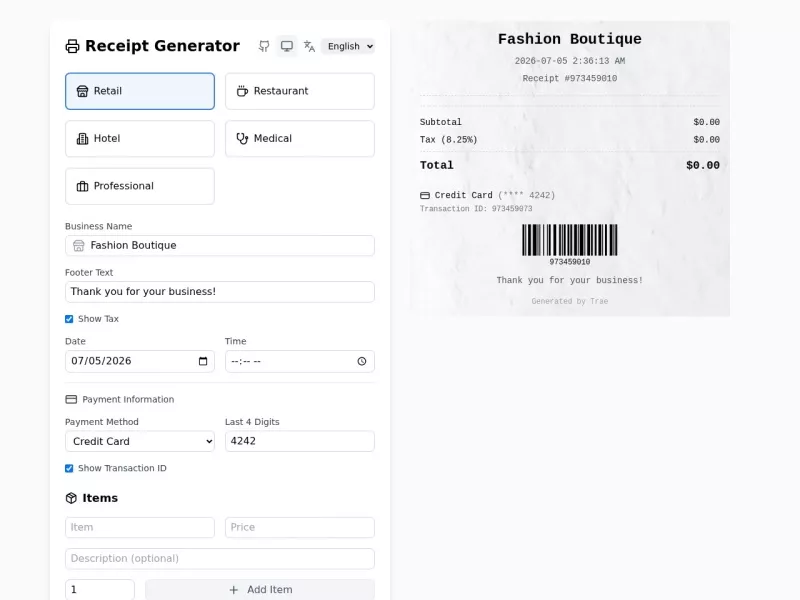Open the Payment Method dropdown
Screen dimensions: 800x600
coord(140,441)
